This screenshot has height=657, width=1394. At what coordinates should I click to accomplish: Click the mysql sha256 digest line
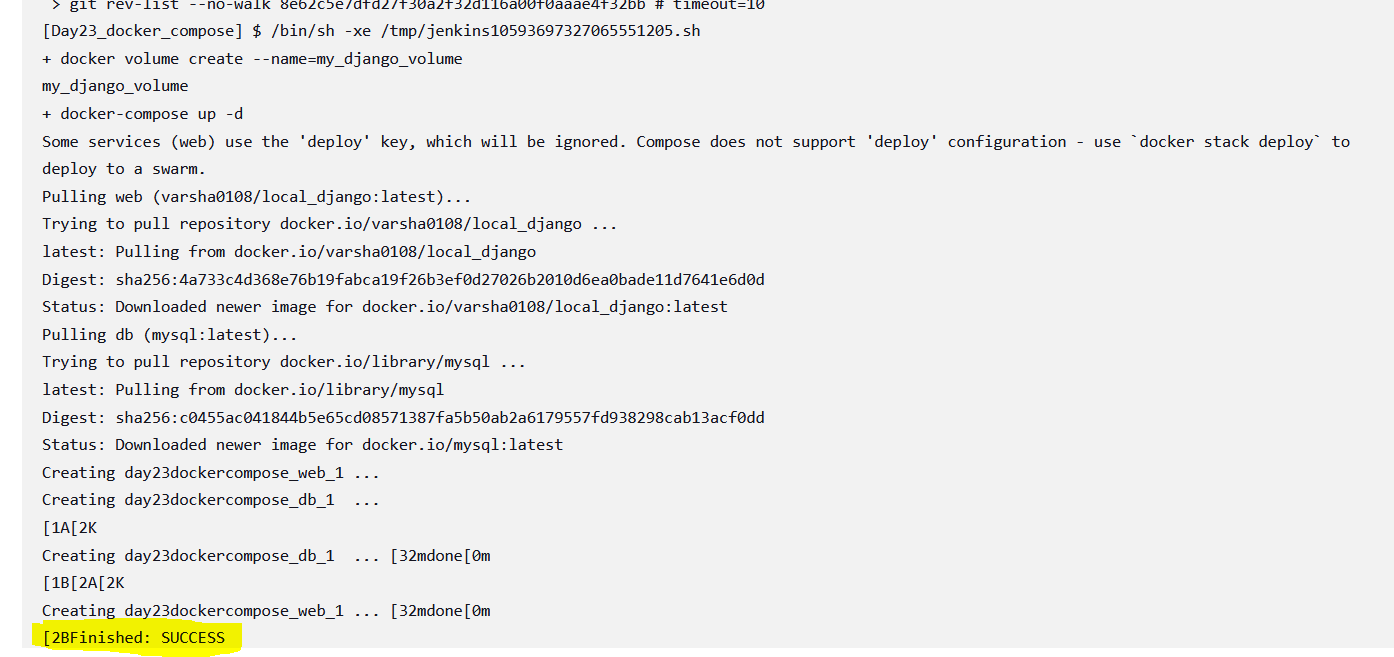(403, 418)
